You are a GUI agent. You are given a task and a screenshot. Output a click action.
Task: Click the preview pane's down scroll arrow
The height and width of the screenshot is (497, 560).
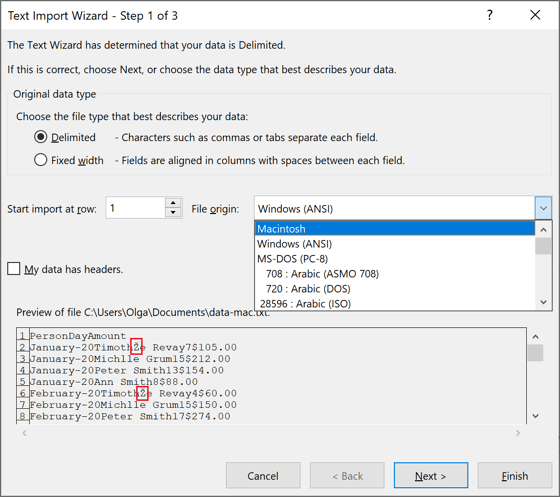click(x=535, y=416)
